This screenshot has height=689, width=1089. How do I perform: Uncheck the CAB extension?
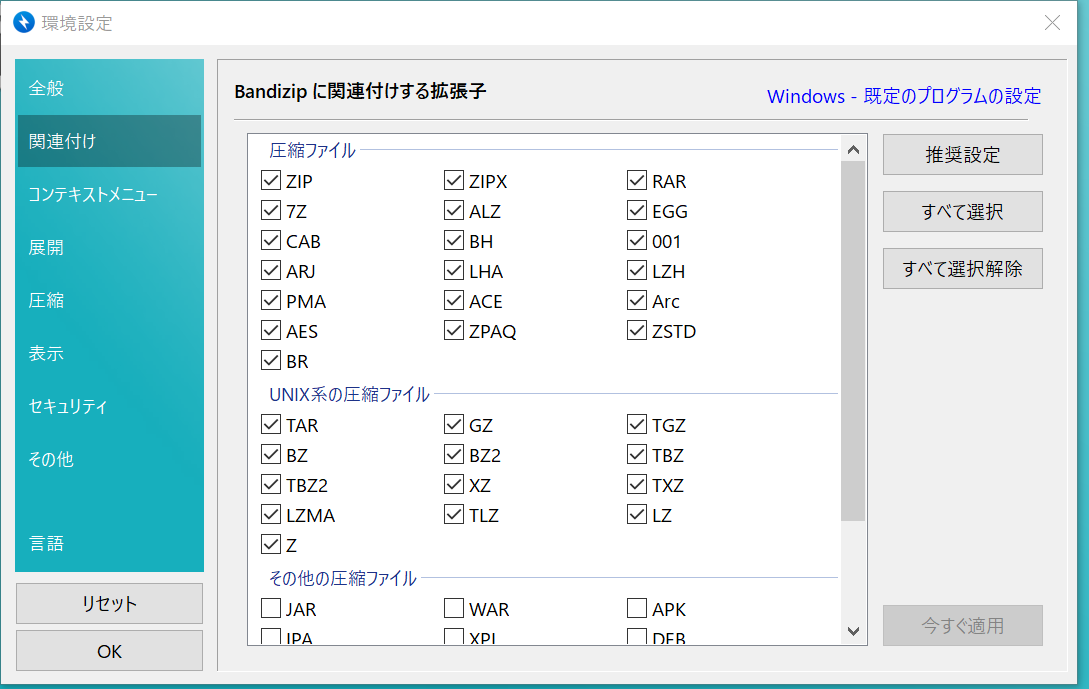(x=271, y=241)
